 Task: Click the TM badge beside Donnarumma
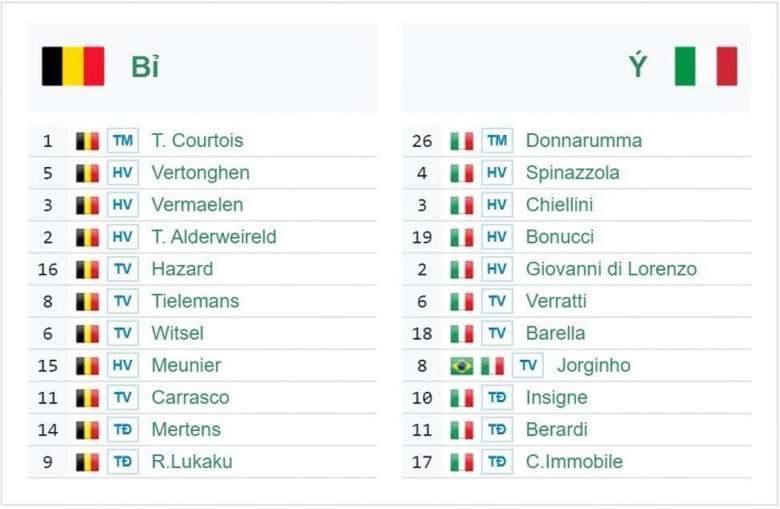[497, 141]
